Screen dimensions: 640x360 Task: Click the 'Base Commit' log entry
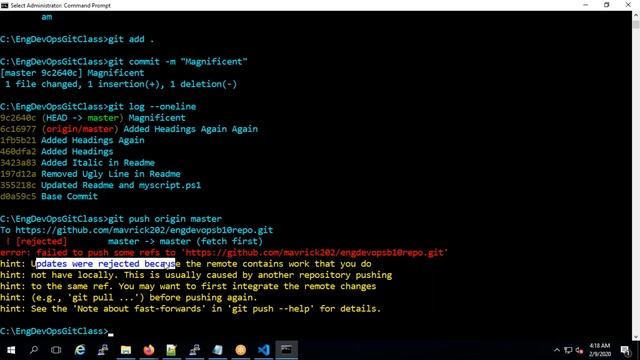tap(69, 196)
